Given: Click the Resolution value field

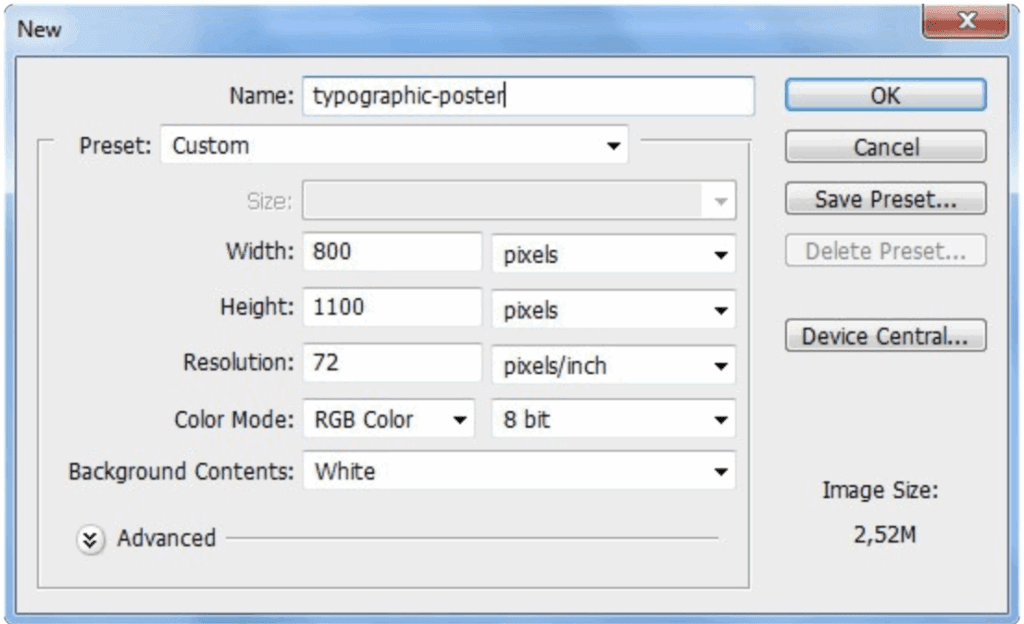Looking at the screenshot, I should click(392, 363).
